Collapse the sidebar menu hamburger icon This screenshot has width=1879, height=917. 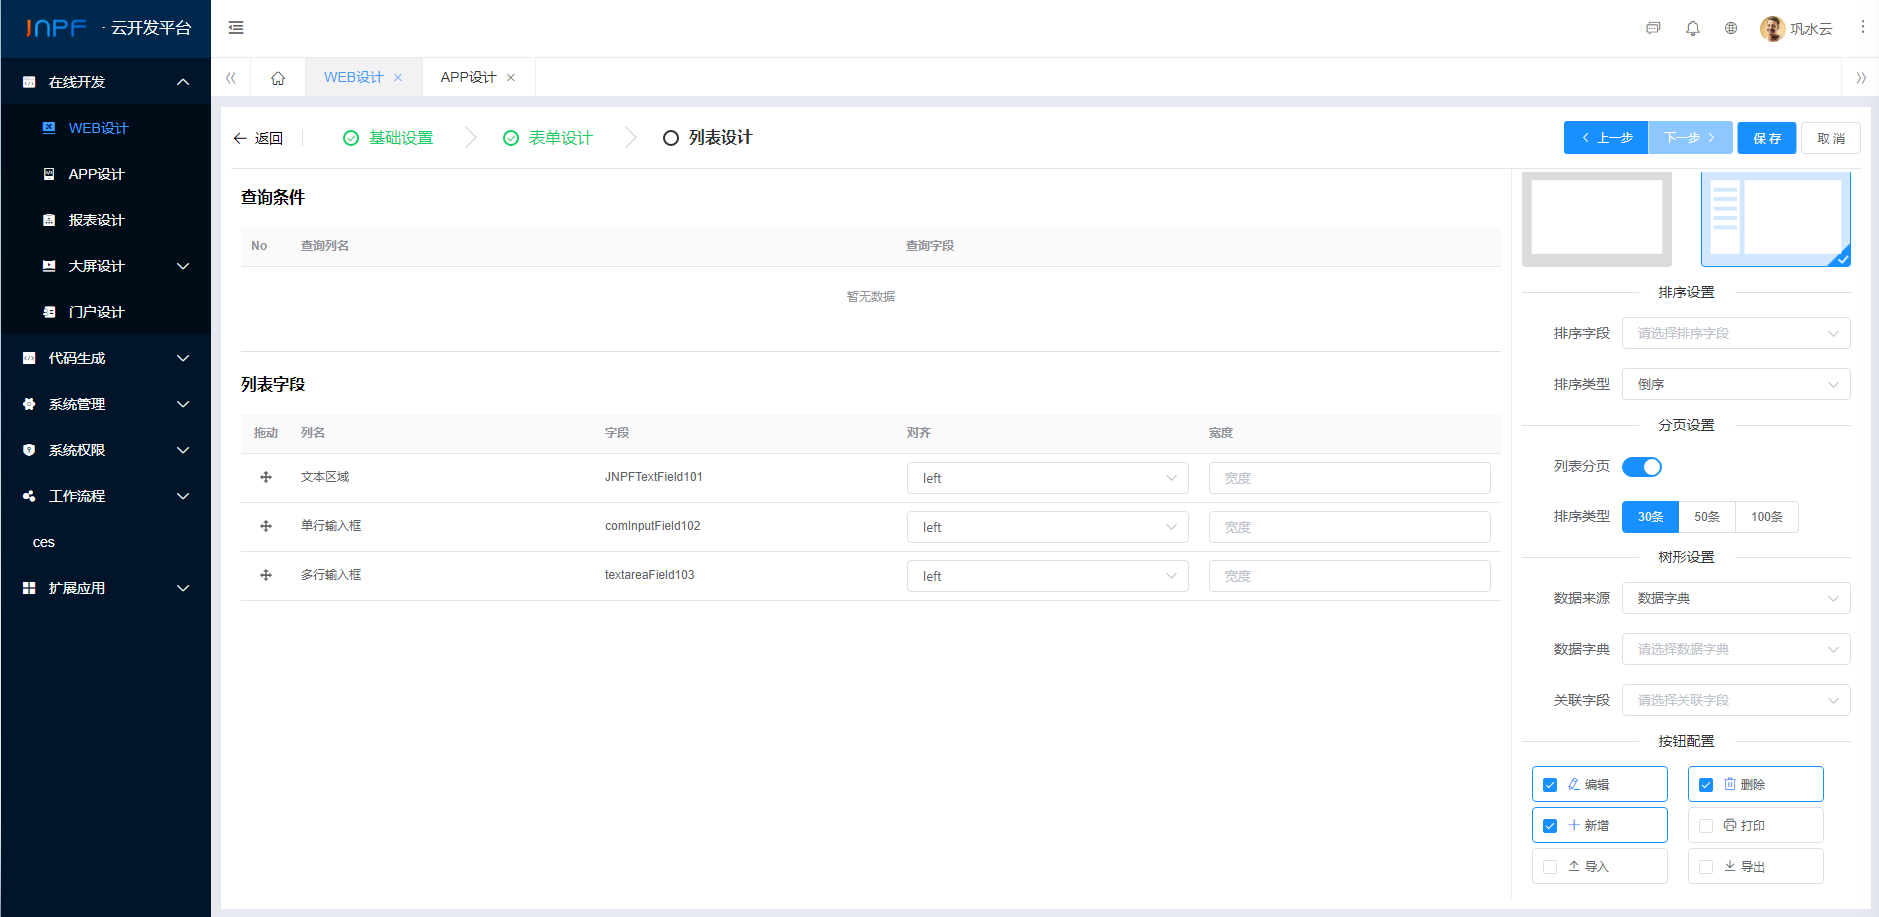(x=236, y=28)
